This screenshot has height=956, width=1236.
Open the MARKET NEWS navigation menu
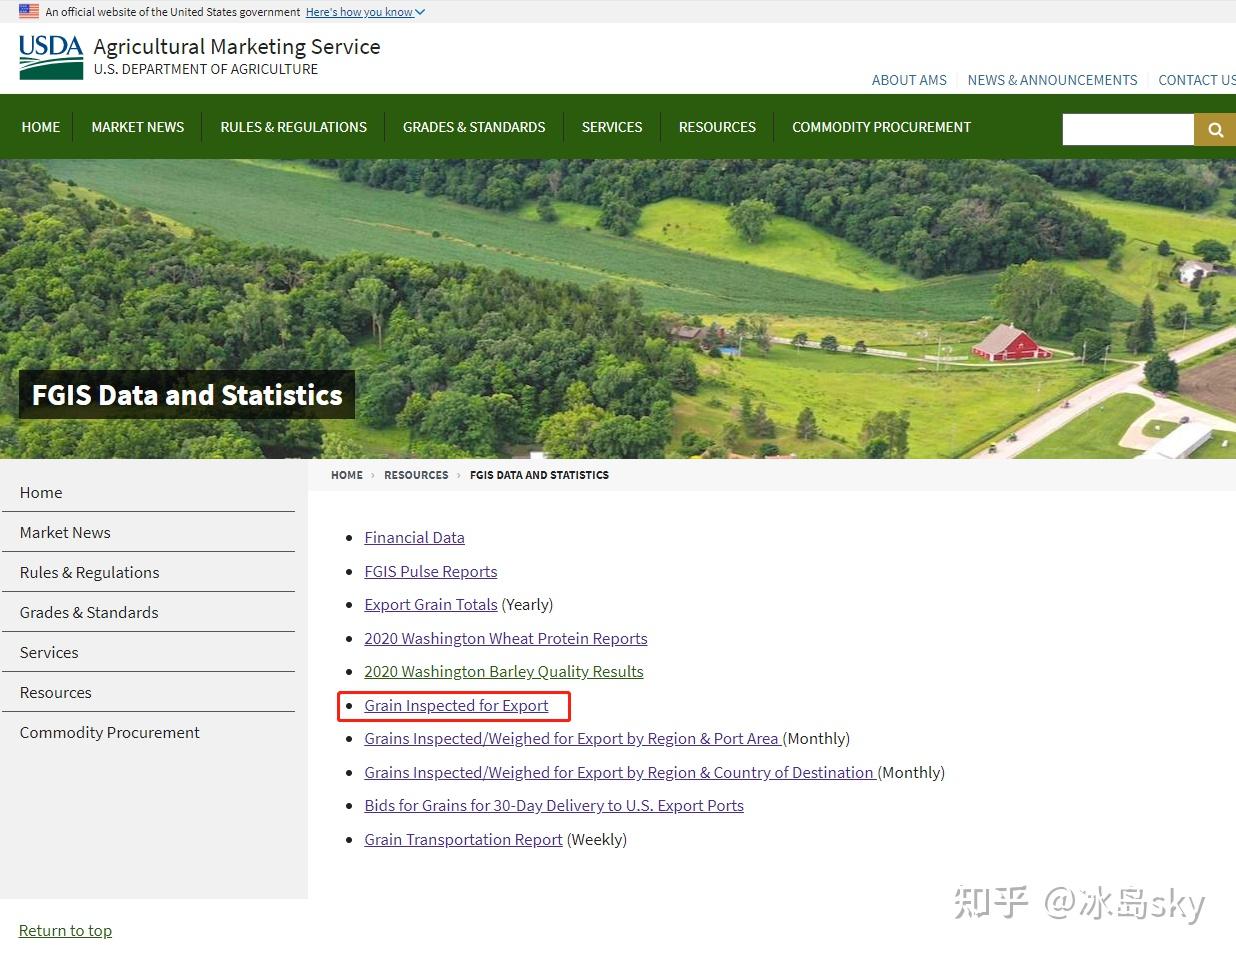click(137, 127)
